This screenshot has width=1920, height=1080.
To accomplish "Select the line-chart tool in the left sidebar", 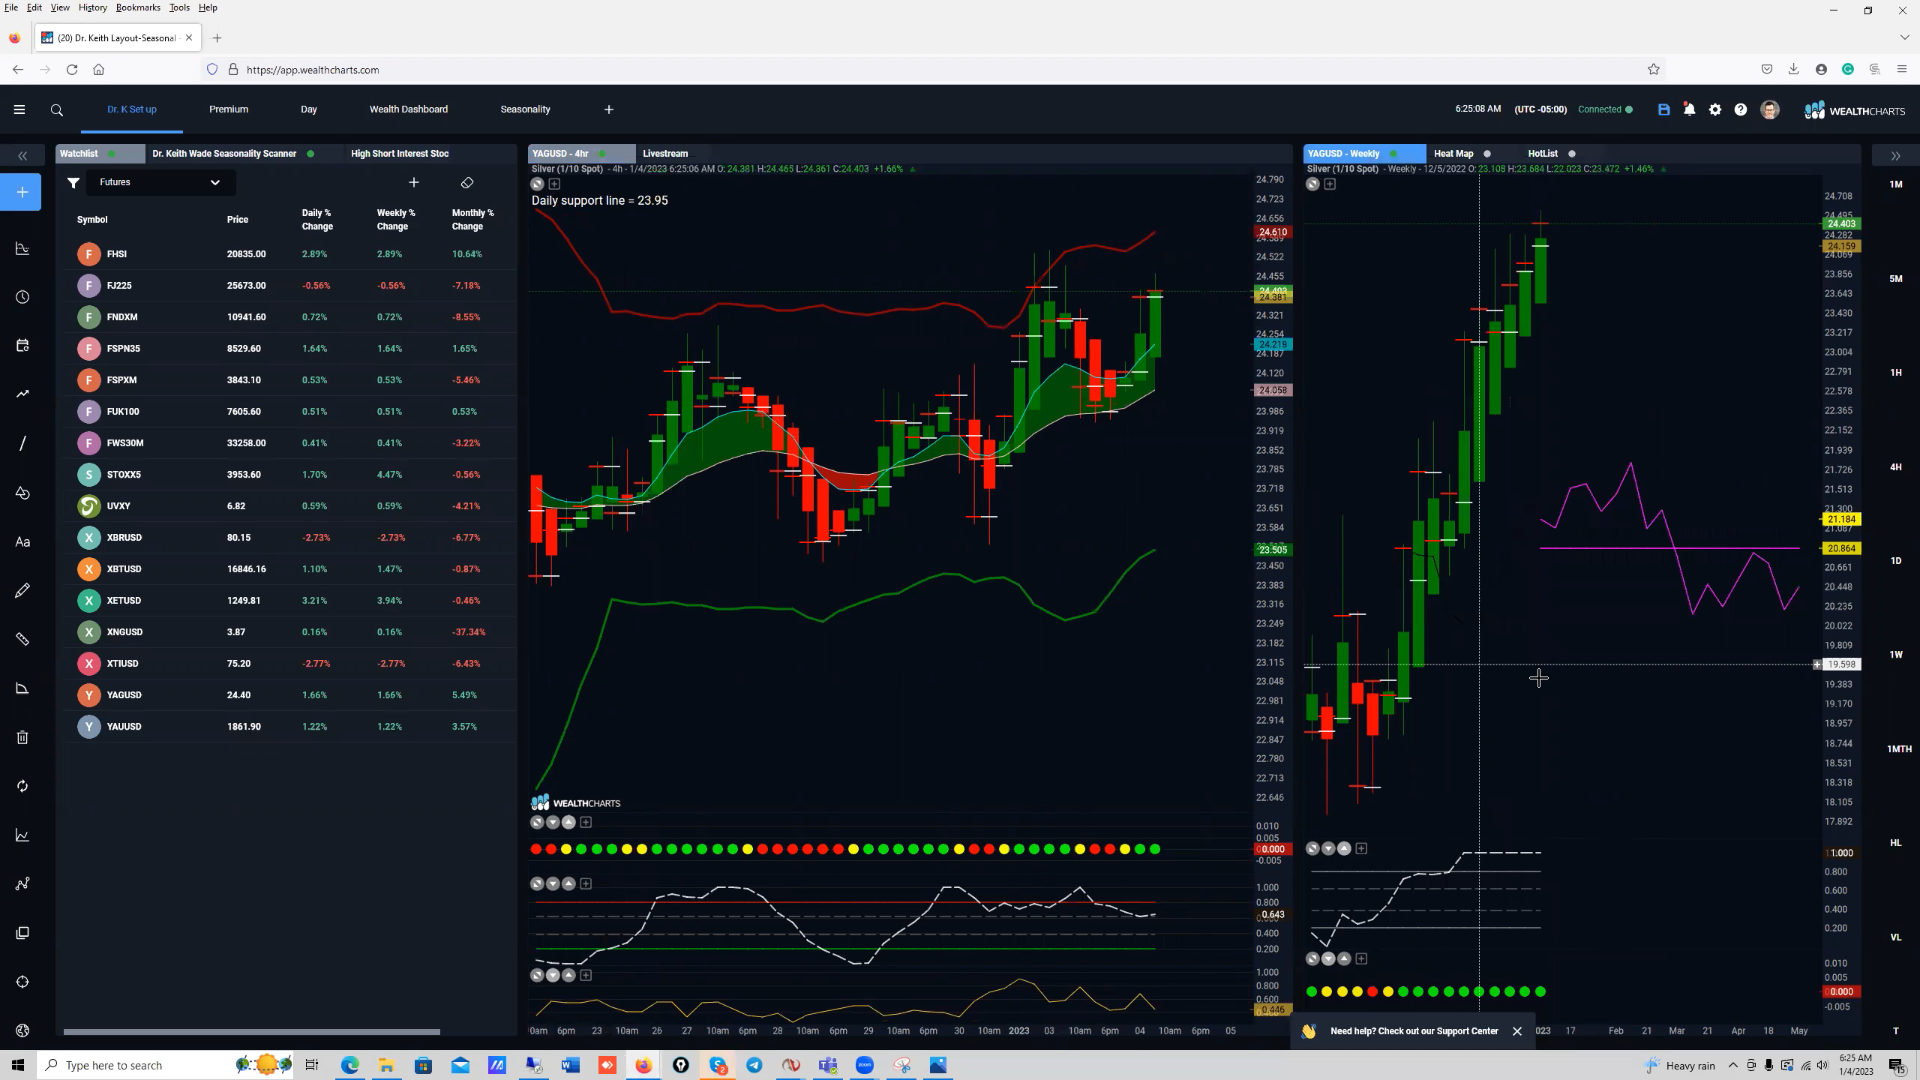I will [22, 249].
